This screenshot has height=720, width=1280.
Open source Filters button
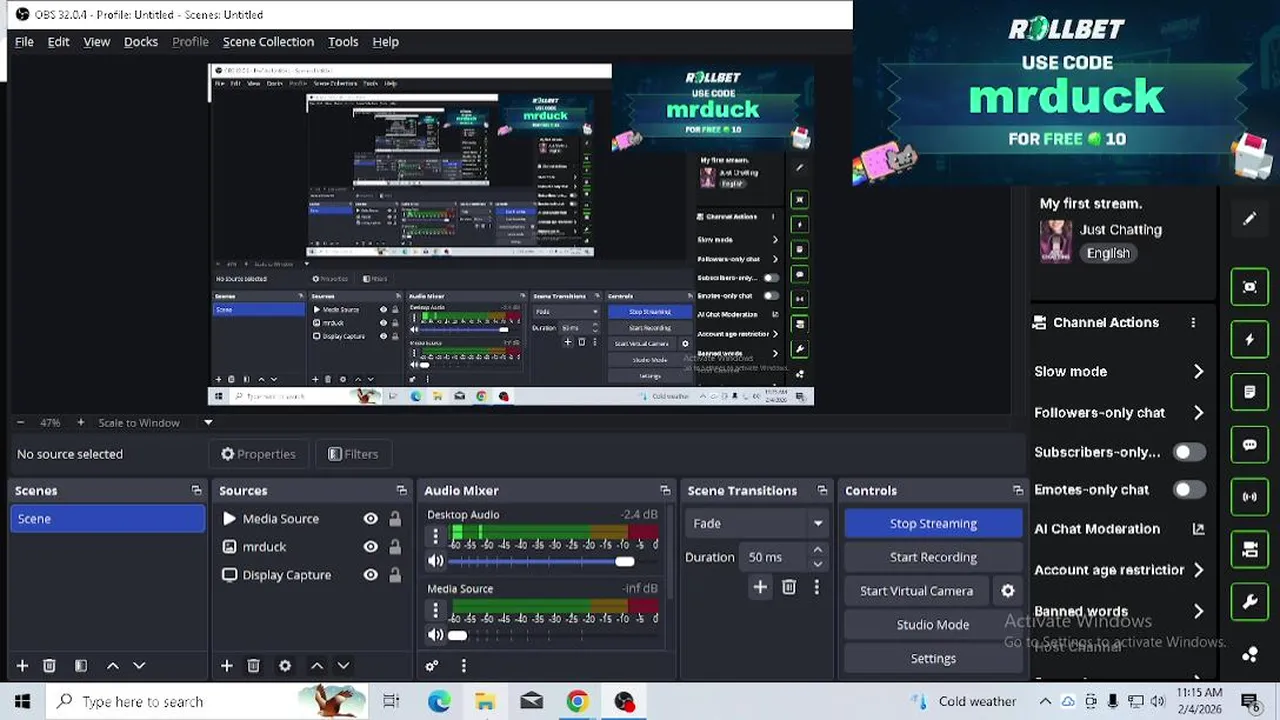pyautogui.click(x=353, y=454)
